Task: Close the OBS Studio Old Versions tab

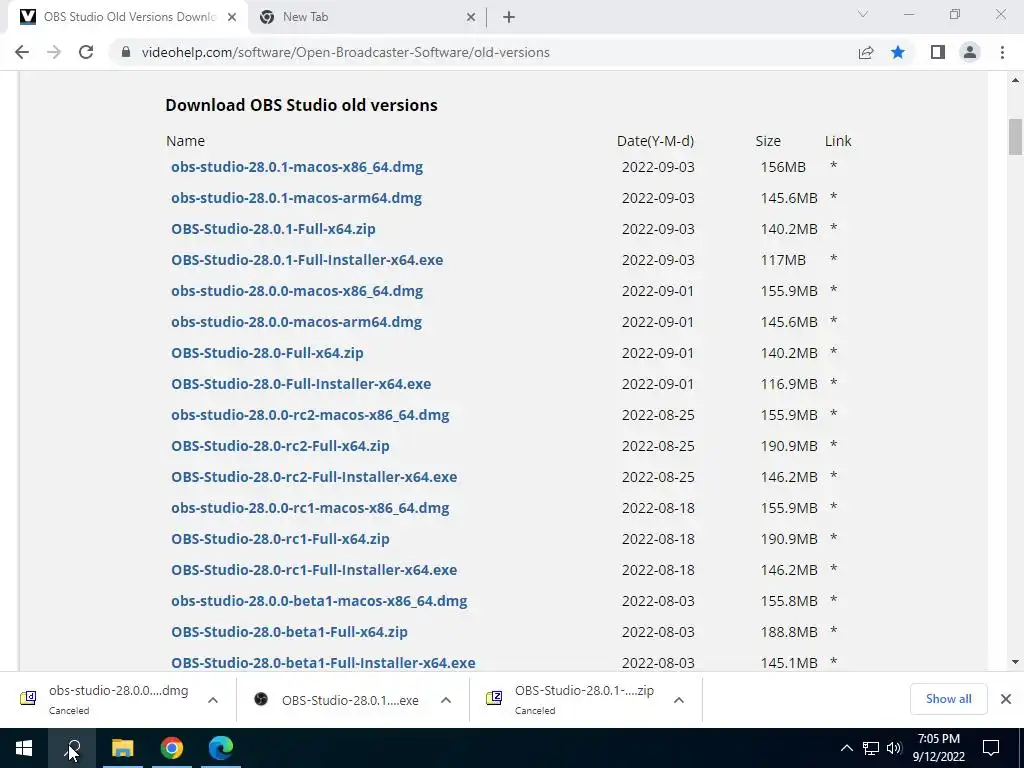Action: (x=232, y=17)
